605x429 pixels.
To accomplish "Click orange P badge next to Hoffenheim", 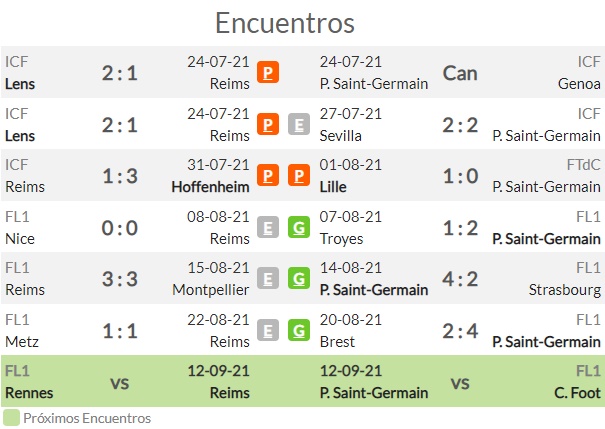I will pos(268,175).
